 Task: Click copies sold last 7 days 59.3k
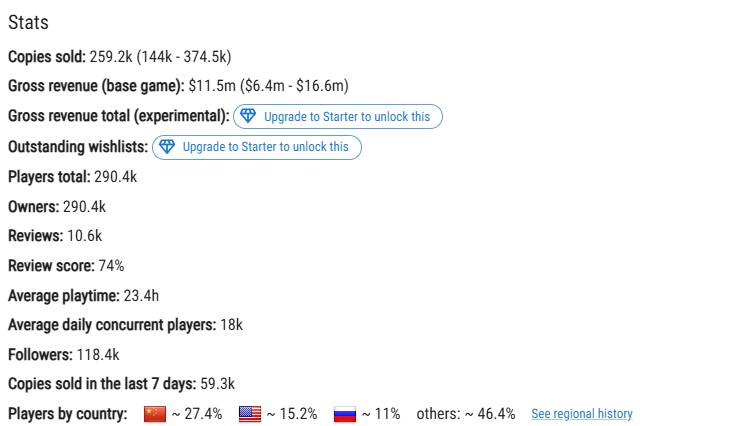(x=217, y=384)
